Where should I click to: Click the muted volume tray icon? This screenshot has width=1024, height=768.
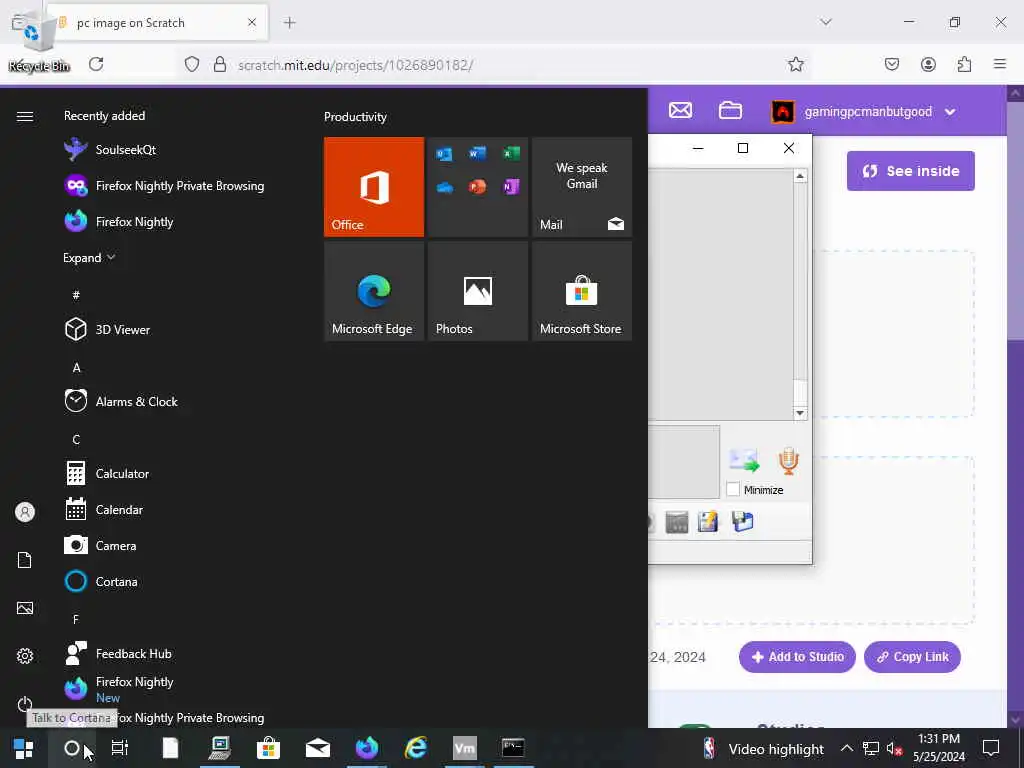tap(894, 748)
